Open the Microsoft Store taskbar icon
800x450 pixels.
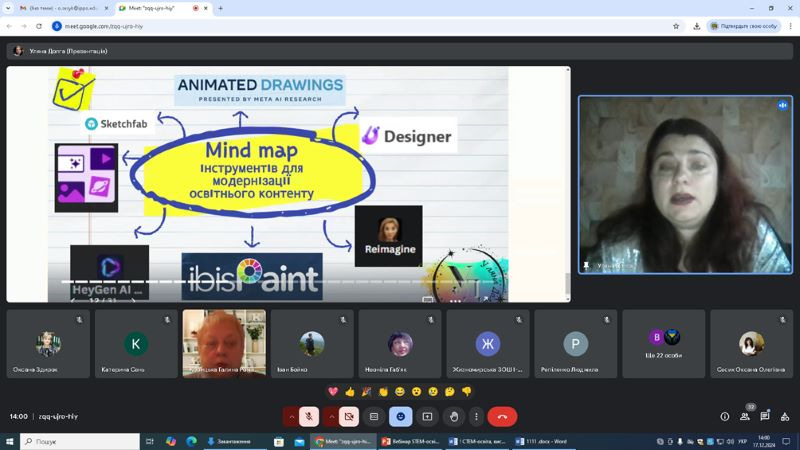pos(279,441)
